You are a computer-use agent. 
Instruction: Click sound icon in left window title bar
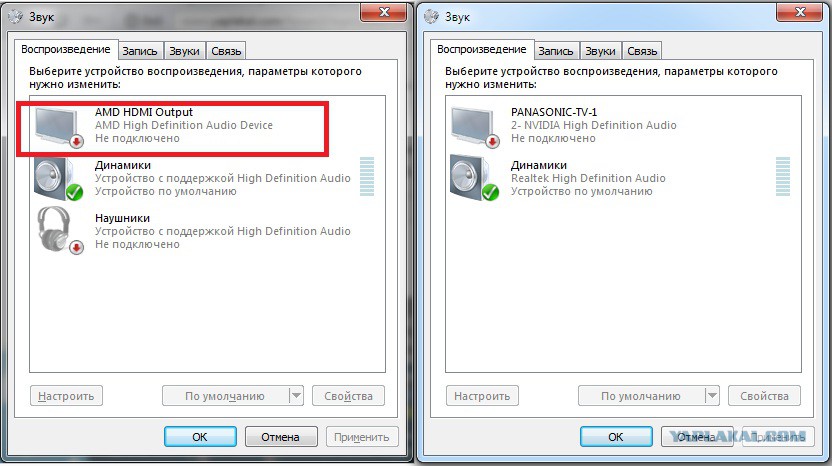15,16
